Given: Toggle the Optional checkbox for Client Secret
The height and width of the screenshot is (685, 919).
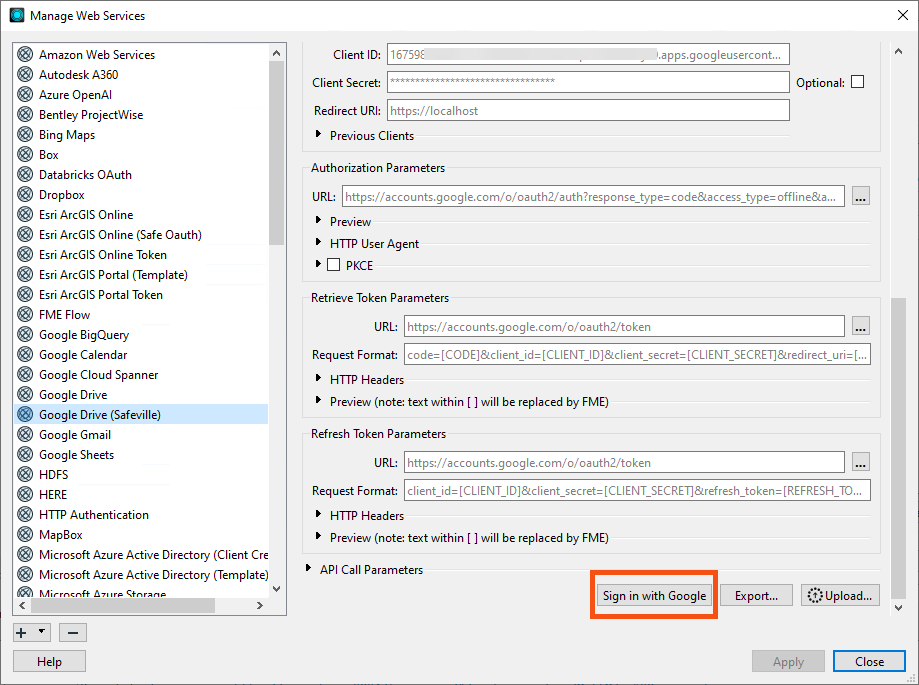Looking at the screenshot, I should 857,82.
